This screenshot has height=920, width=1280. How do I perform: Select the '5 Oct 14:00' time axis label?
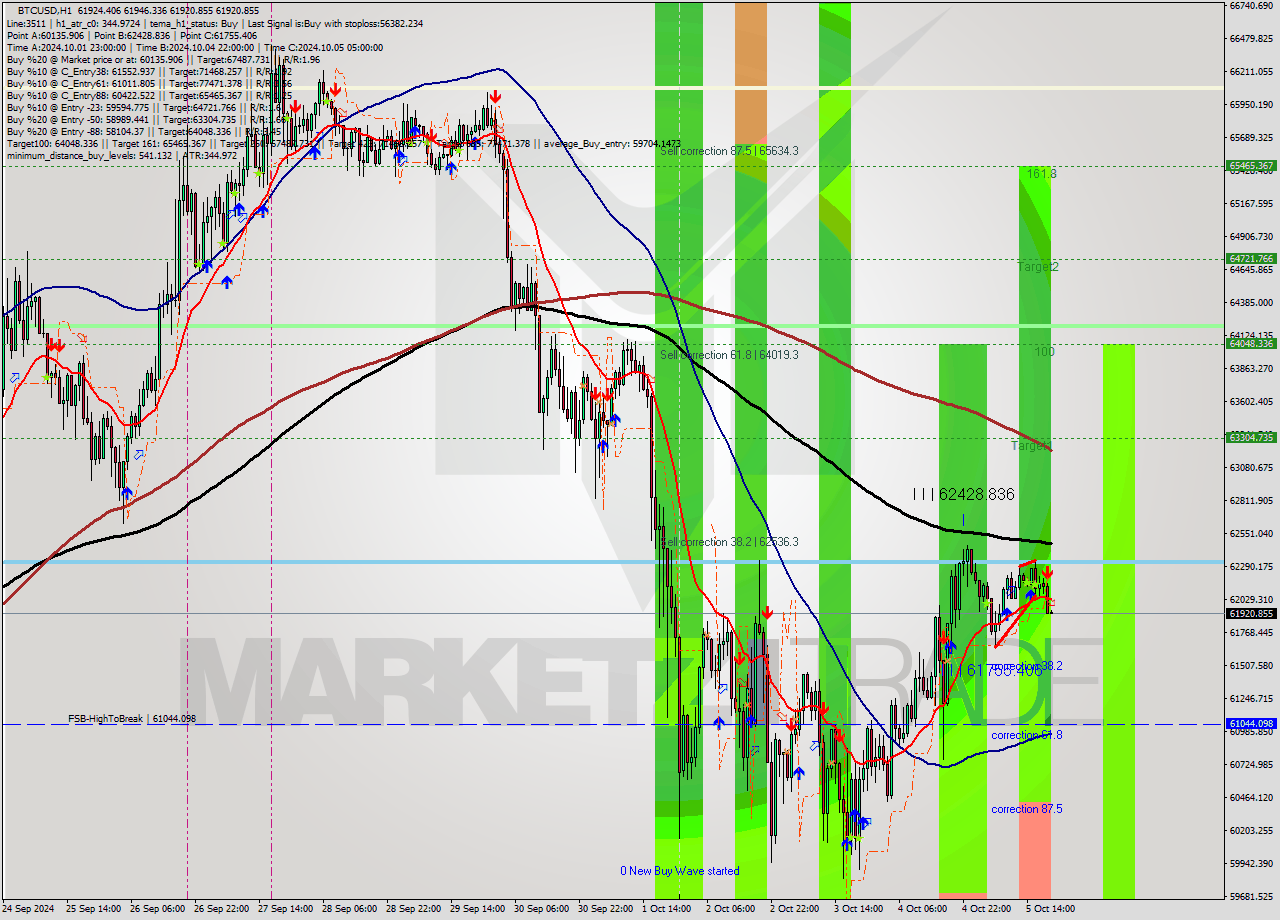1051,909
